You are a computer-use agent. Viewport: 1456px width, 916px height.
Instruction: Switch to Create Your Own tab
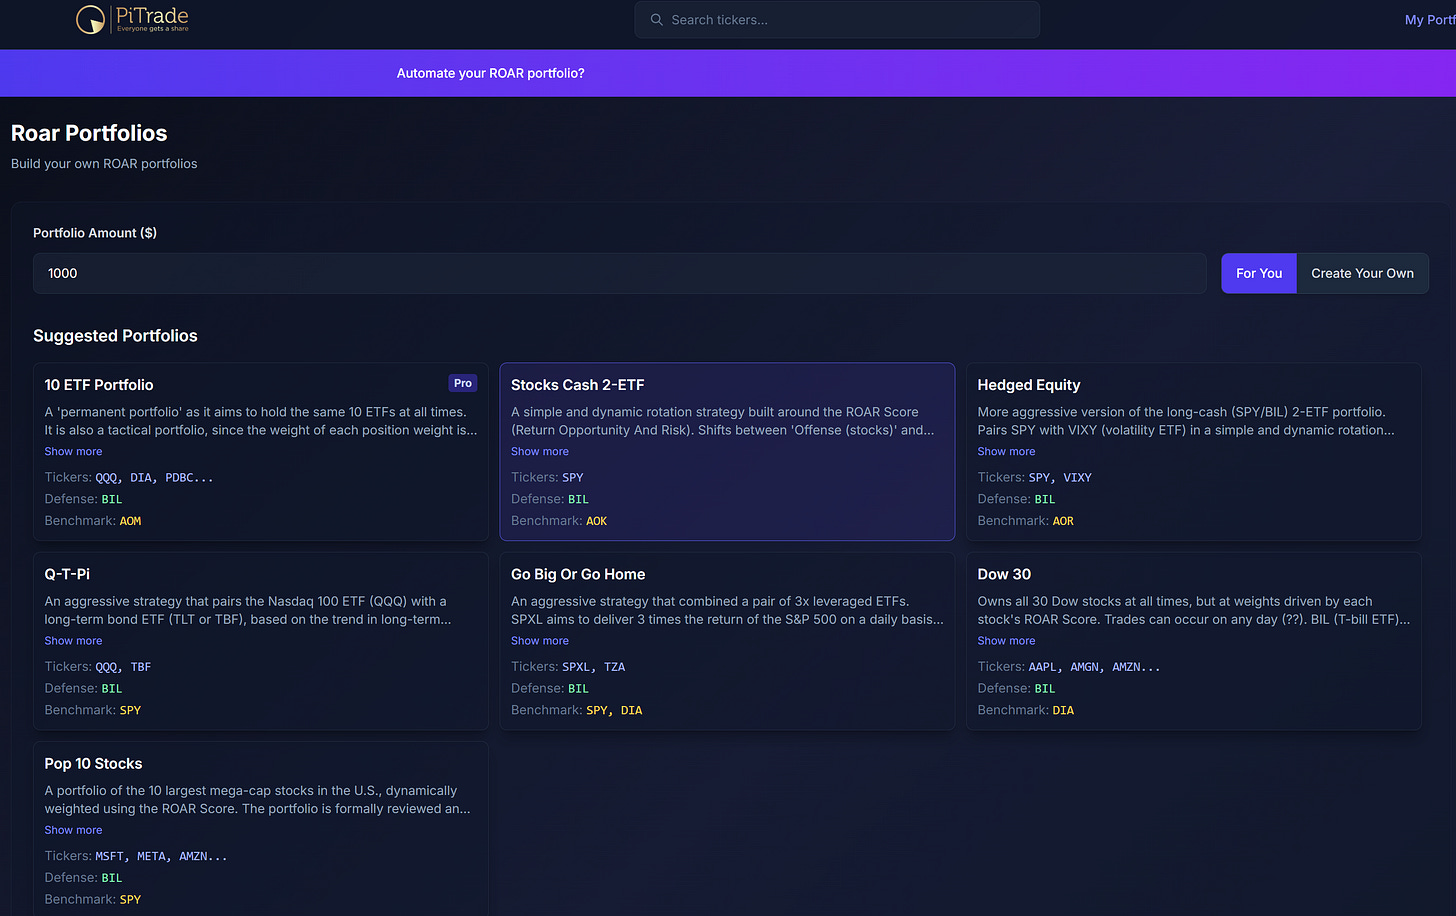(x=1363, y=273)
